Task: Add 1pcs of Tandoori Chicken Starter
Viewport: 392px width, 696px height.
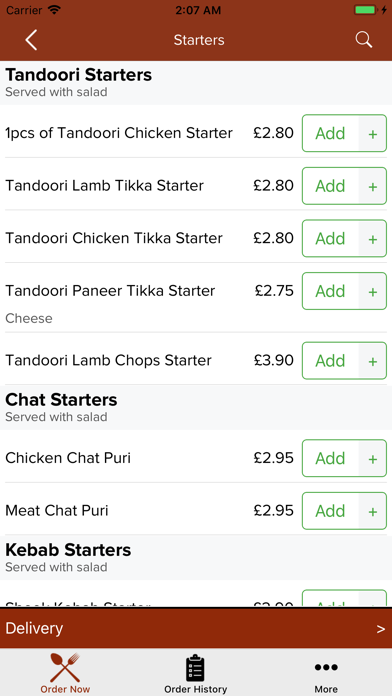Action: (330, 133)
